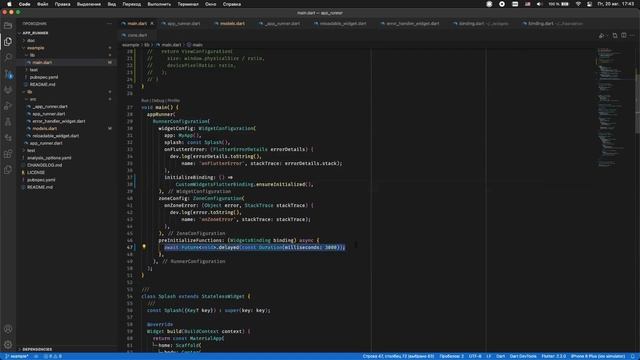The height and width of the screenshot is (360, 640).
Task: Click the main.dart breadcrumb segment
Action: (171, 45)
